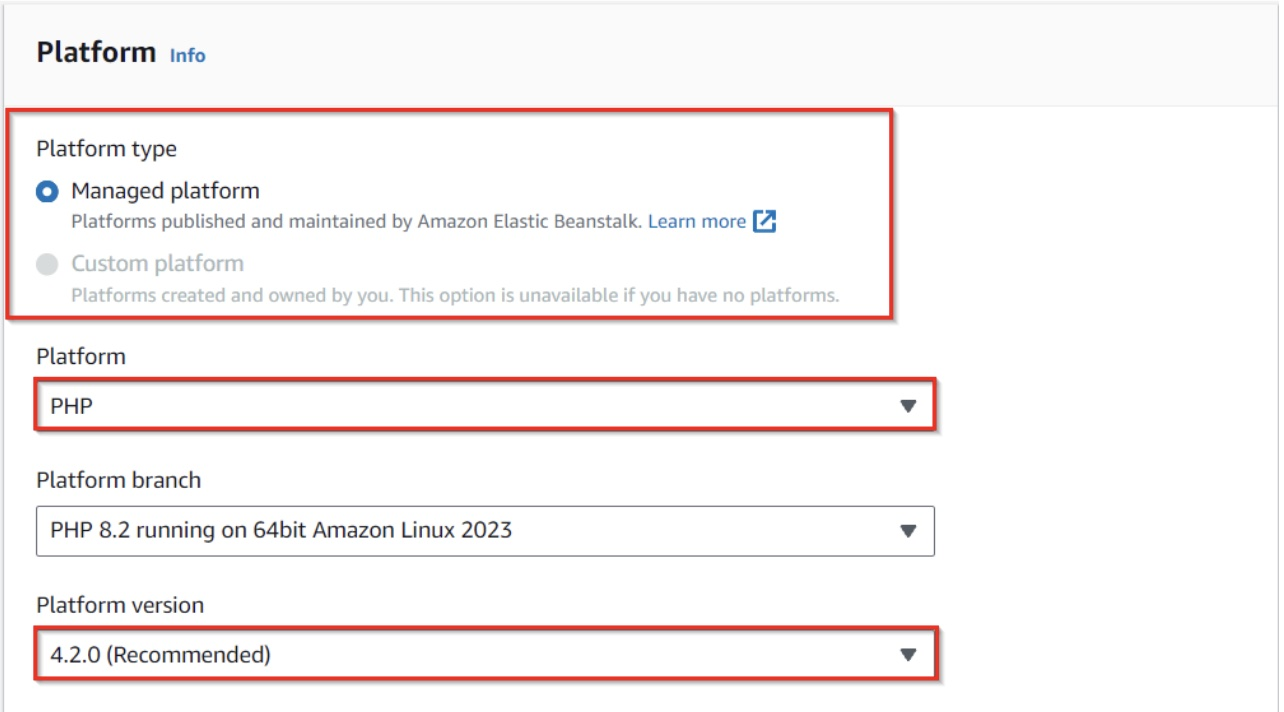Click the external link icon after Learn more
The width and height of the screenshot is (1284, 712).
(x=764, y=221)
